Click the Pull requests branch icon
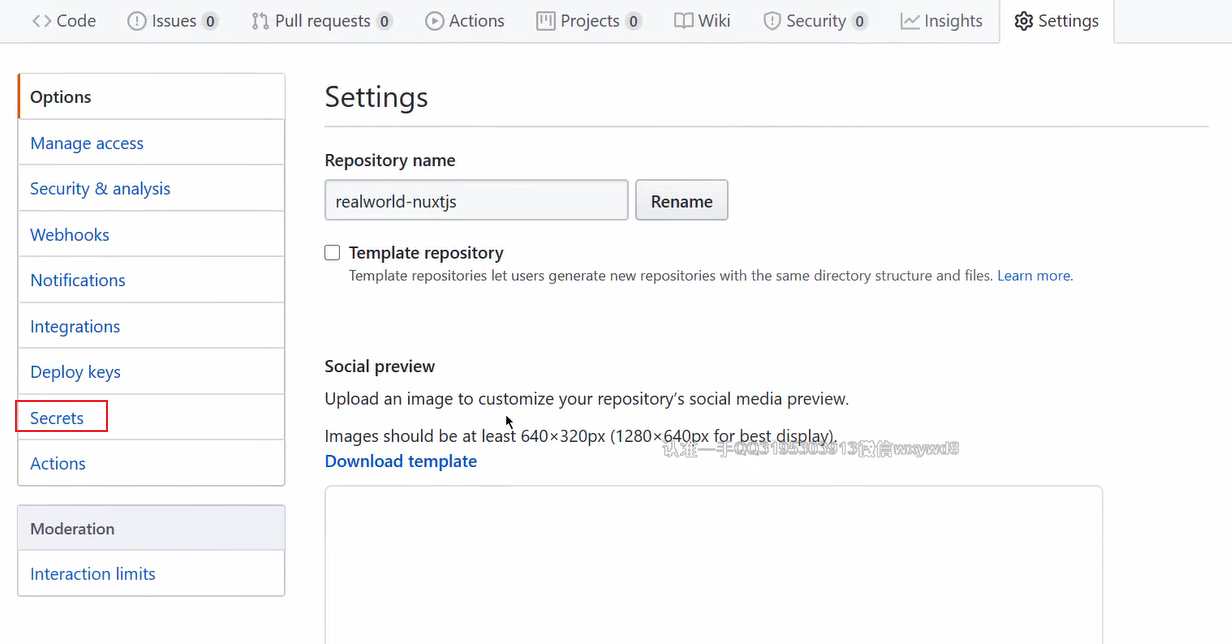Image resolution: width=1232 pixels, height=644 pixels. 260,21
